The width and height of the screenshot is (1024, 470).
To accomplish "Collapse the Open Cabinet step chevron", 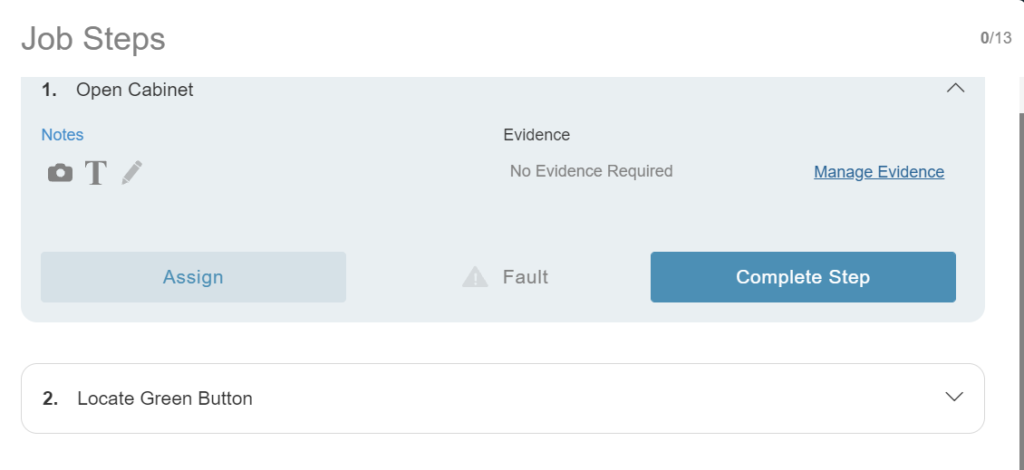I will coord(955,88).
